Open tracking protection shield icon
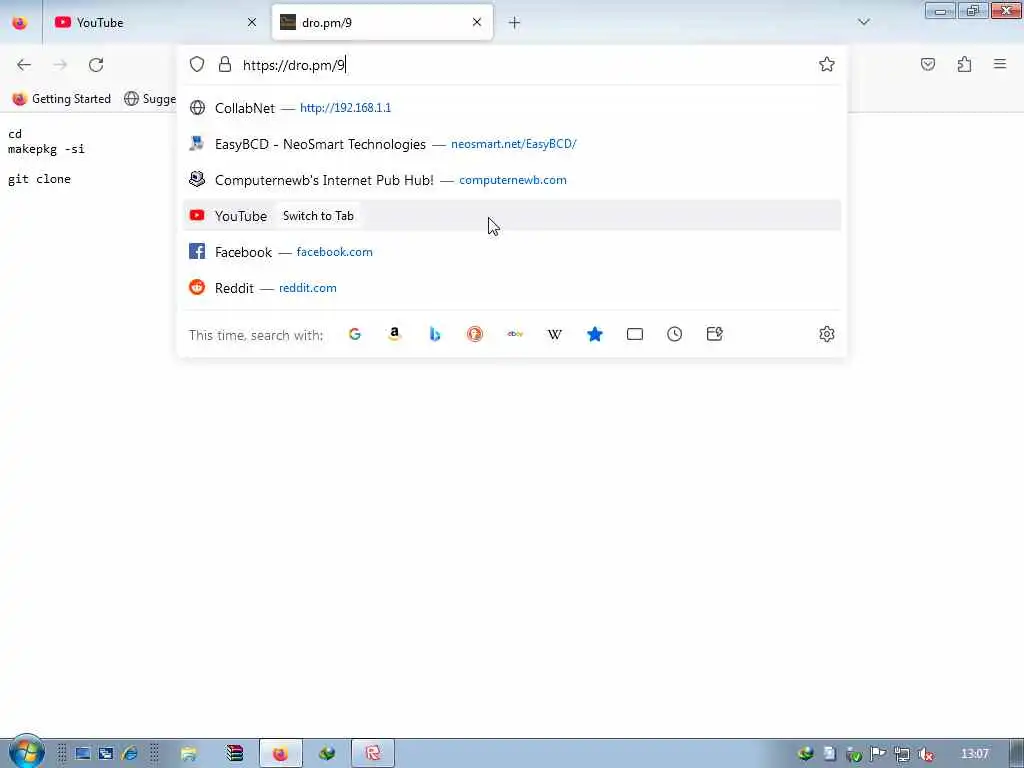 (x=197, y=64)
